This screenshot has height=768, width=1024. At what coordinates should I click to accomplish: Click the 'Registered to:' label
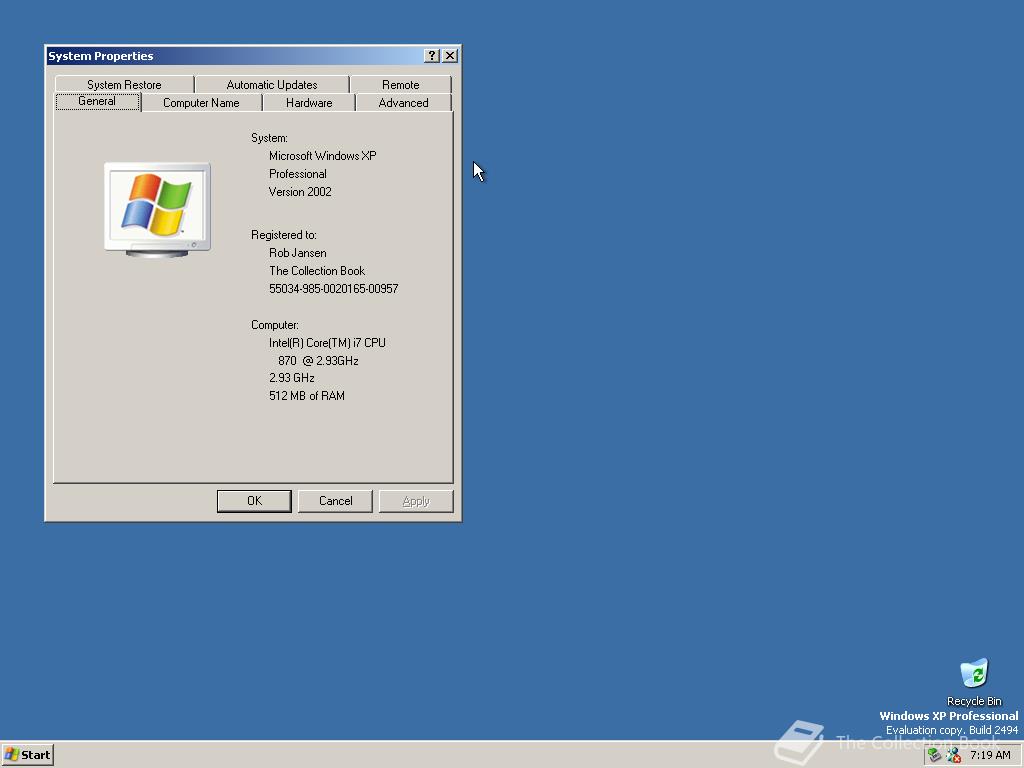coord(283,235)
